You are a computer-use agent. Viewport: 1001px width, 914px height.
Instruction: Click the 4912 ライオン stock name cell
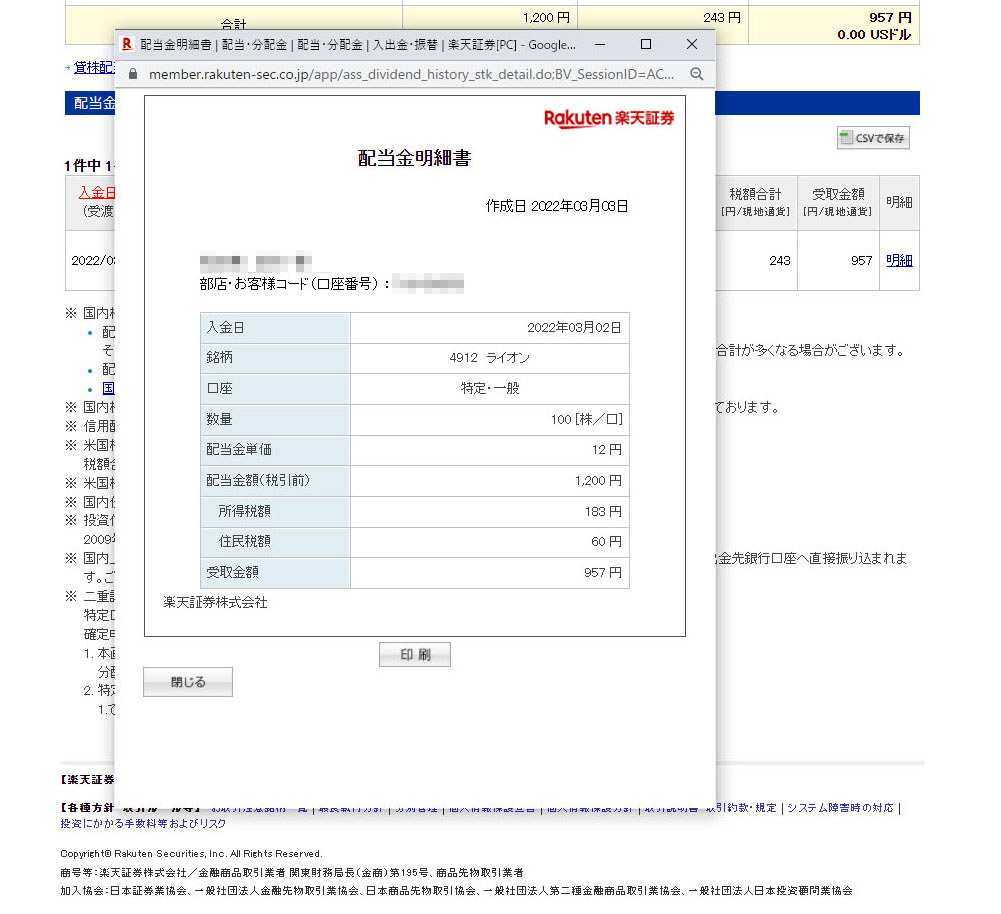click(x=489, y=358)
